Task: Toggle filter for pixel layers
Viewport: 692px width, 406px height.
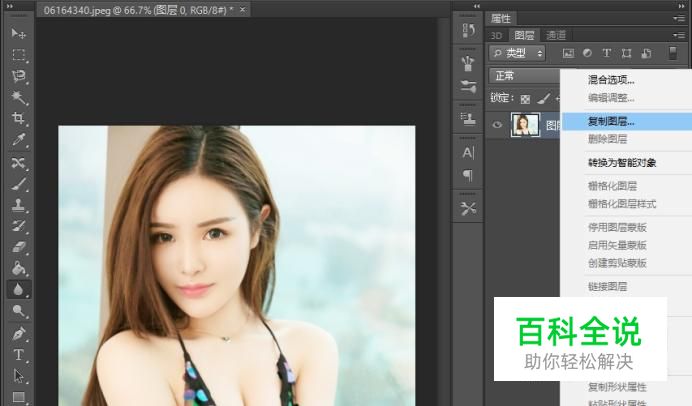Action: 568,53
